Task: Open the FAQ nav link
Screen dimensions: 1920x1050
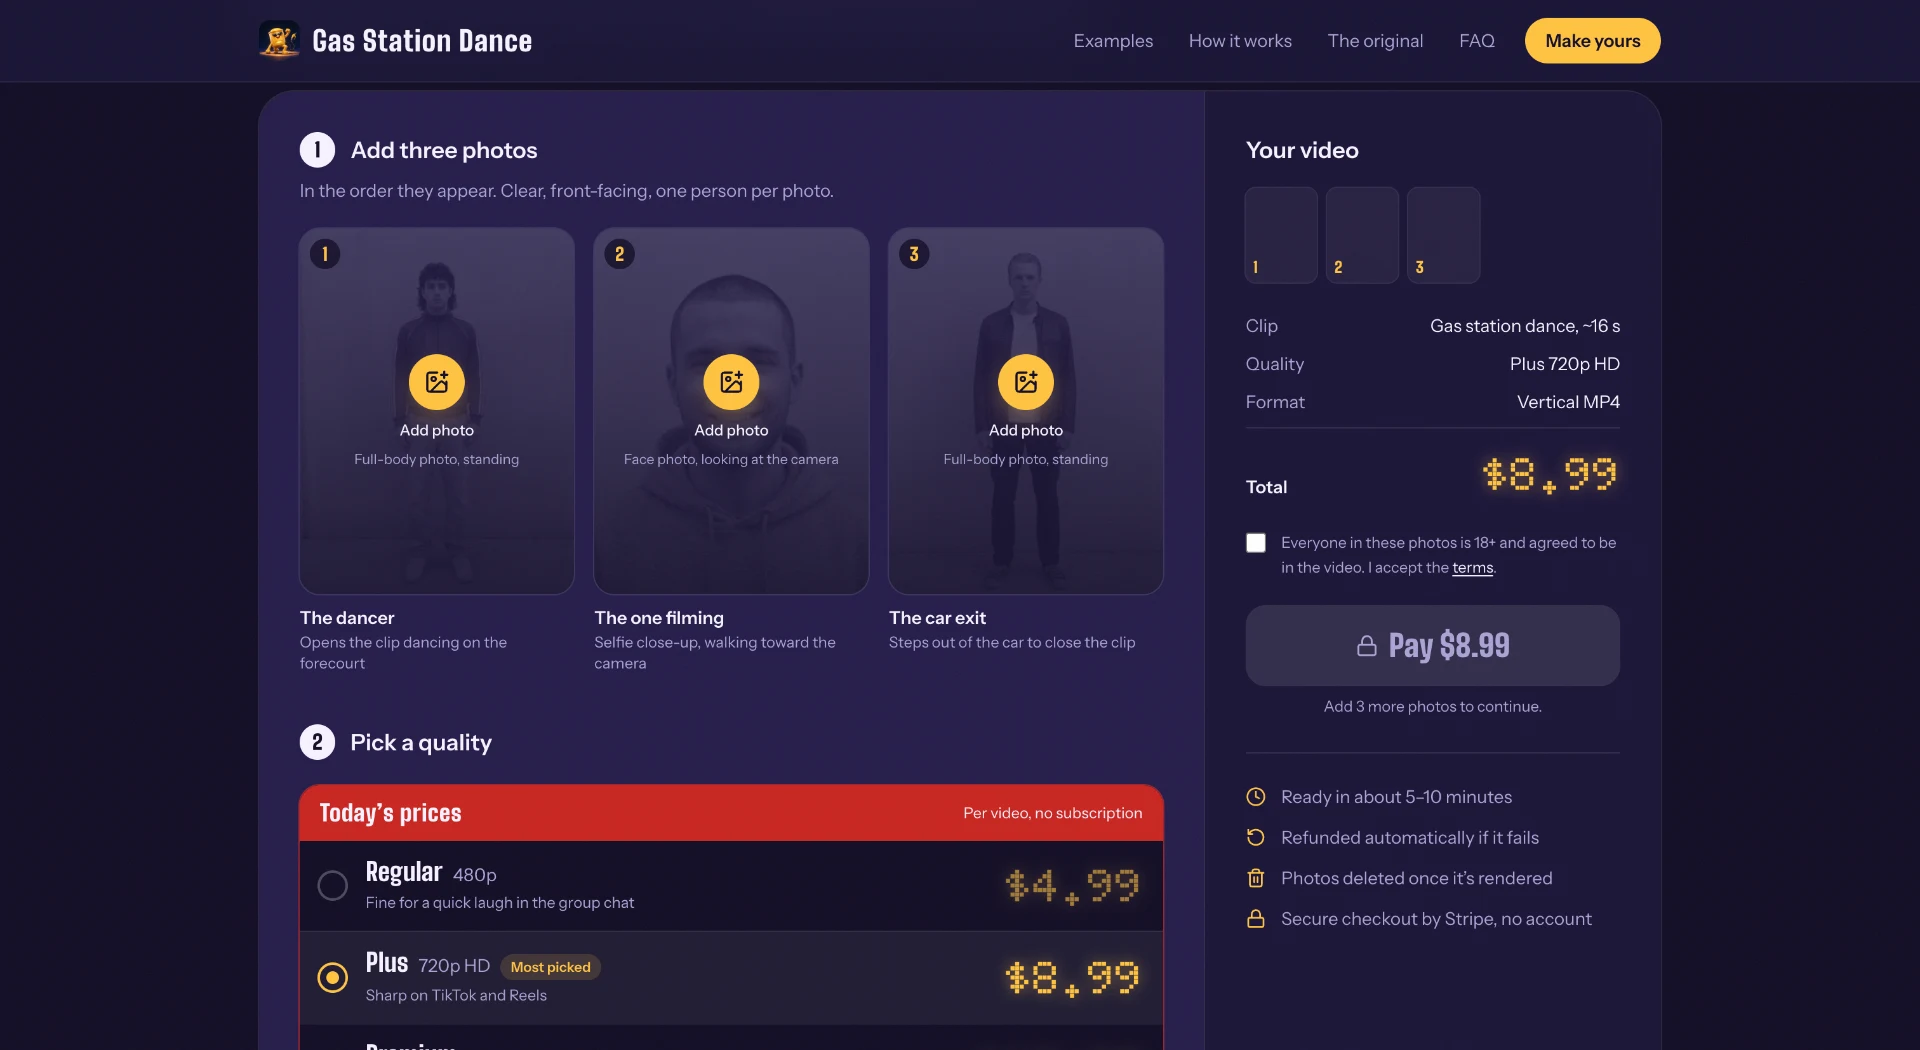Action: (x=1476, y=41)
